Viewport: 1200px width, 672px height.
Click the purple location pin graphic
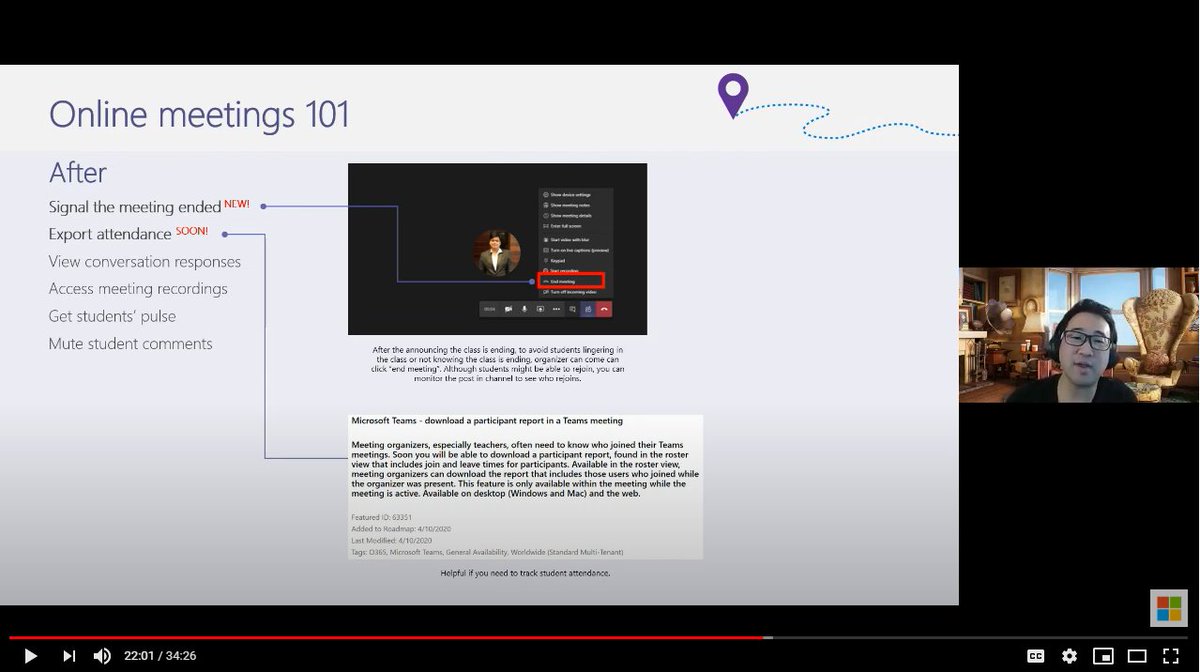click(733, 95)
